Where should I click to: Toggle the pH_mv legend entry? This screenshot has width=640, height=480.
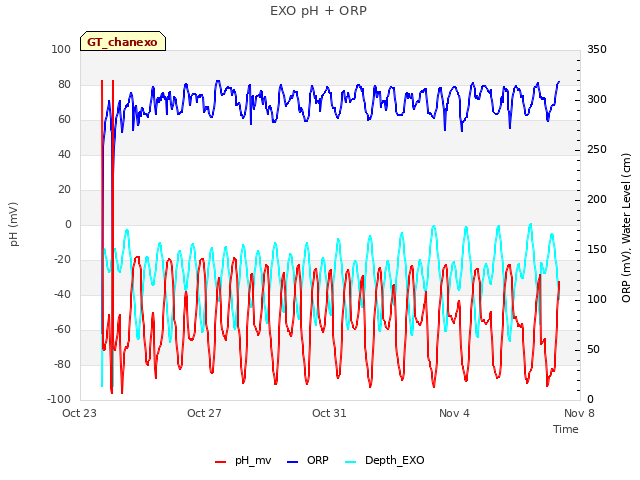click(x=243, y=461)
